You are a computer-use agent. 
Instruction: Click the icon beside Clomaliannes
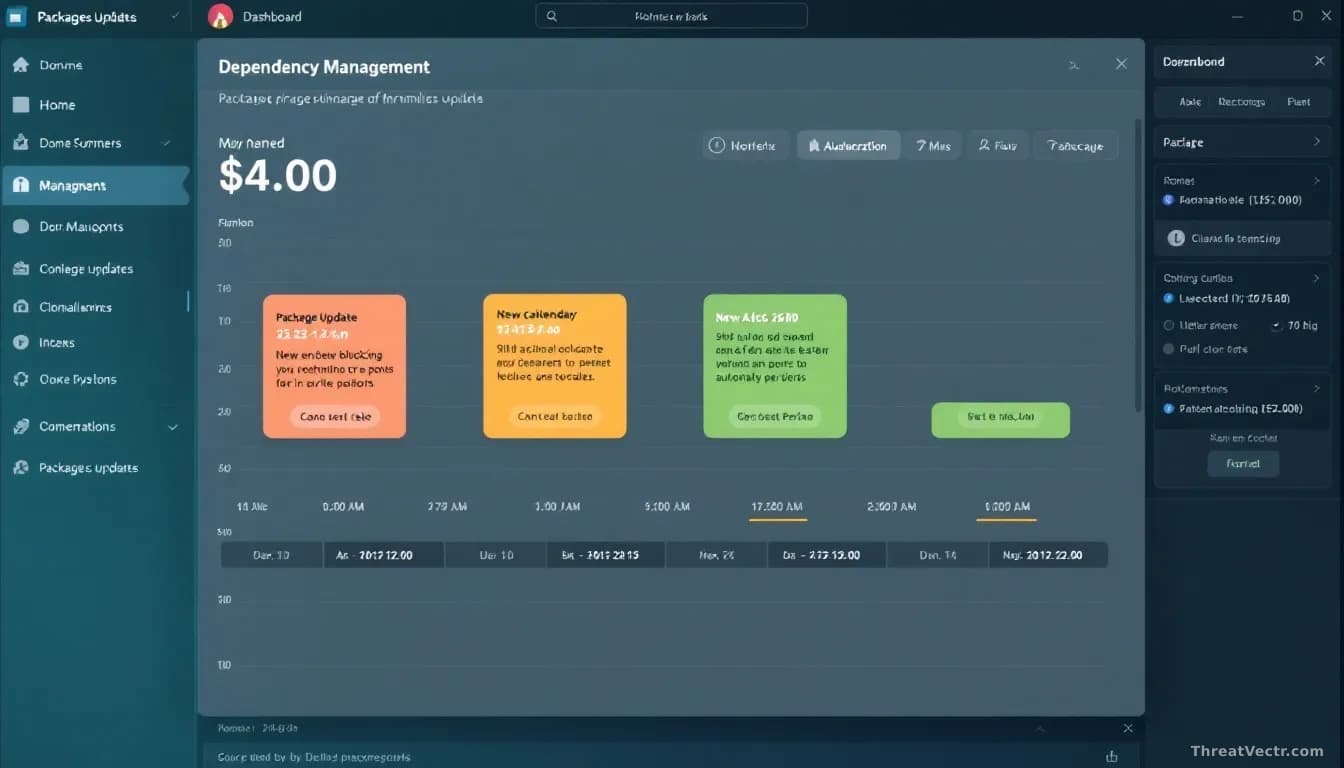point(20,307)
